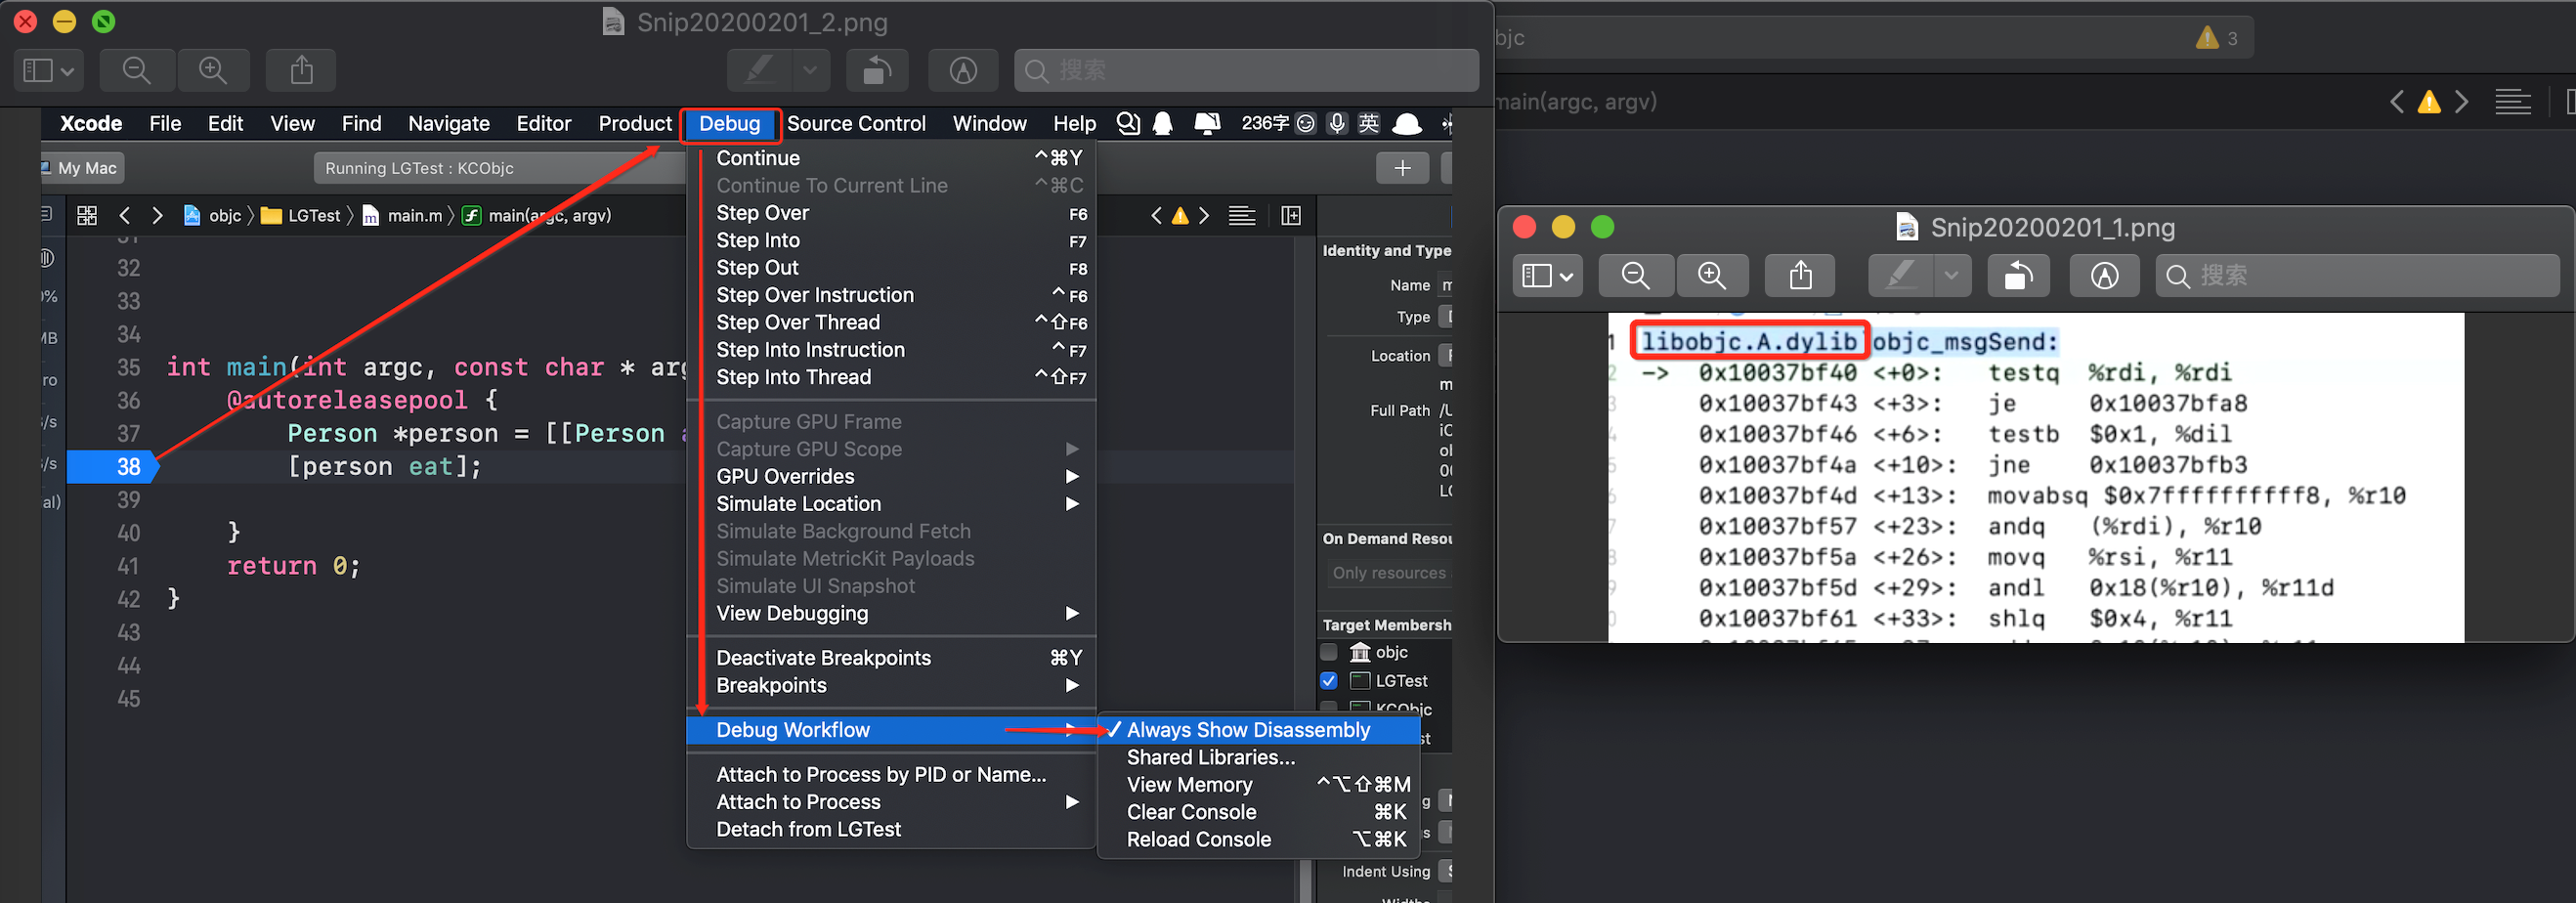The image size is (2576, 903).
Task: Click the warning icon beside main.m editor options
Action: click(1180, 215)
